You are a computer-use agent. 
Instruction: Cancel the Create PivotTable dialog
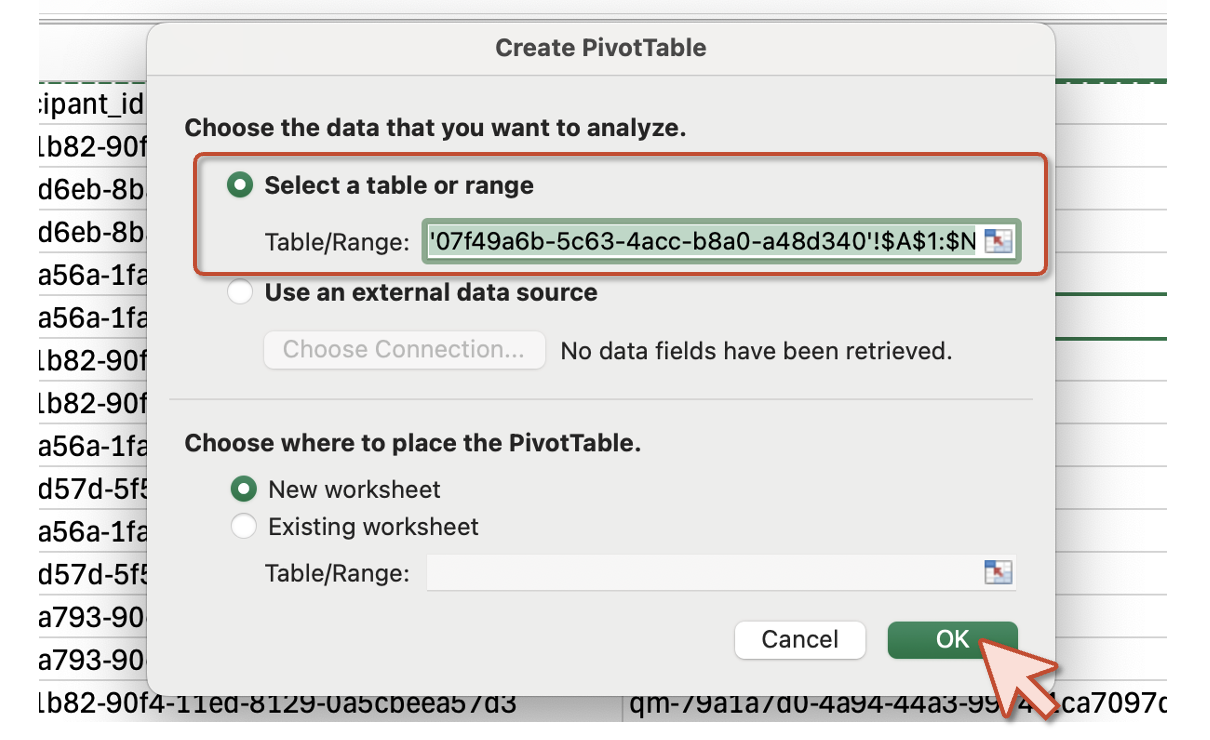(x=800, y=640)
